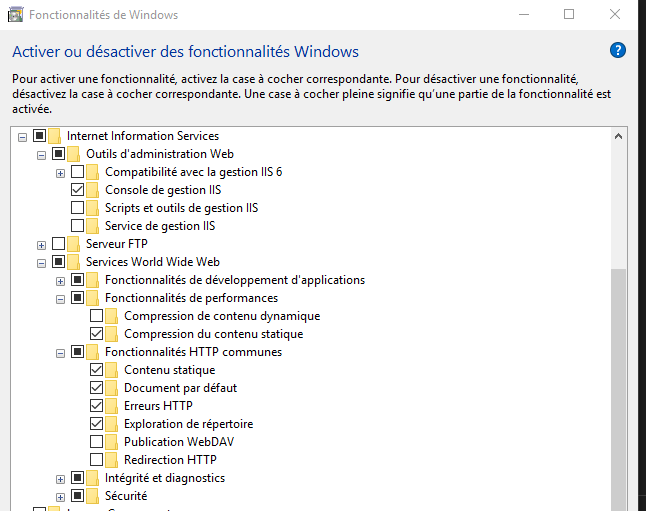This screenshot has height=511, width=646.
Task: Click the Fonctionnalités de Windows title bar icon
Action: coord(17,15)
